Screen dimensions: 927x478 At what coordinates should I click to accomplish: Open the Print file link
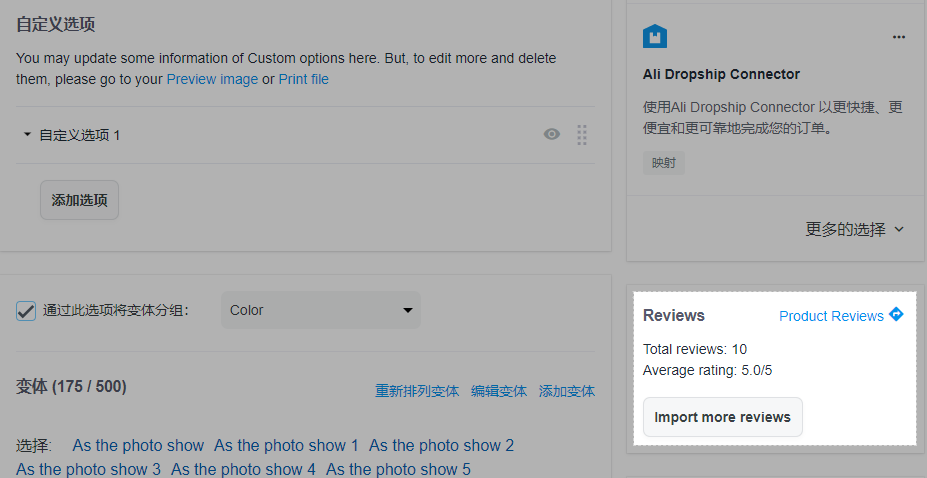(x=303, y=79)
